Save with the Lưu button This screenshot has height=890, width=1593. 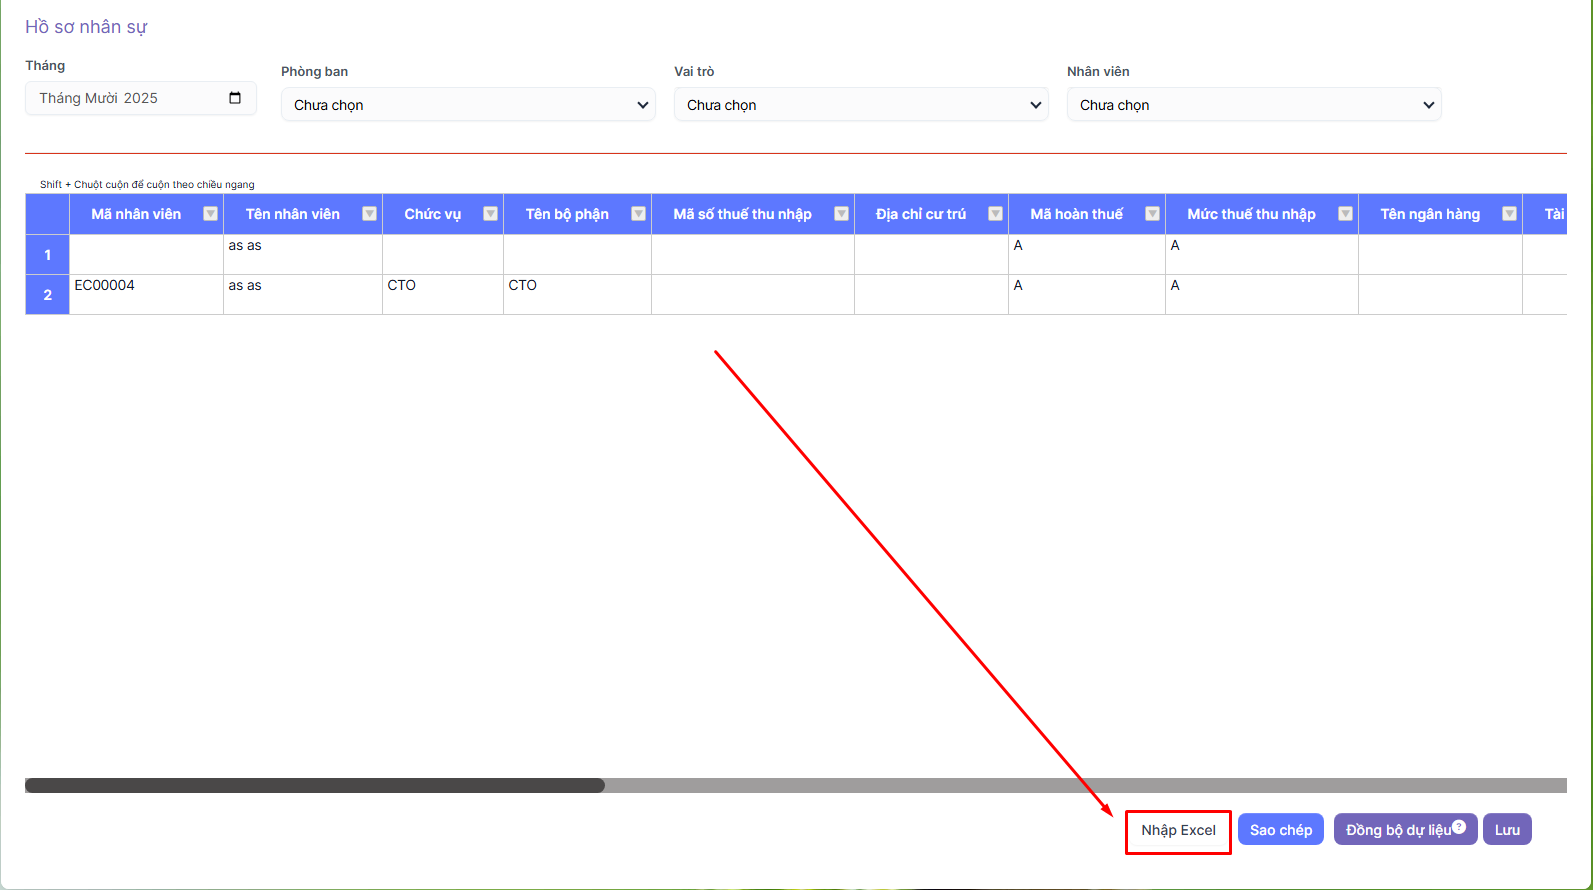pyautogui.click(x=1507, y=830)
